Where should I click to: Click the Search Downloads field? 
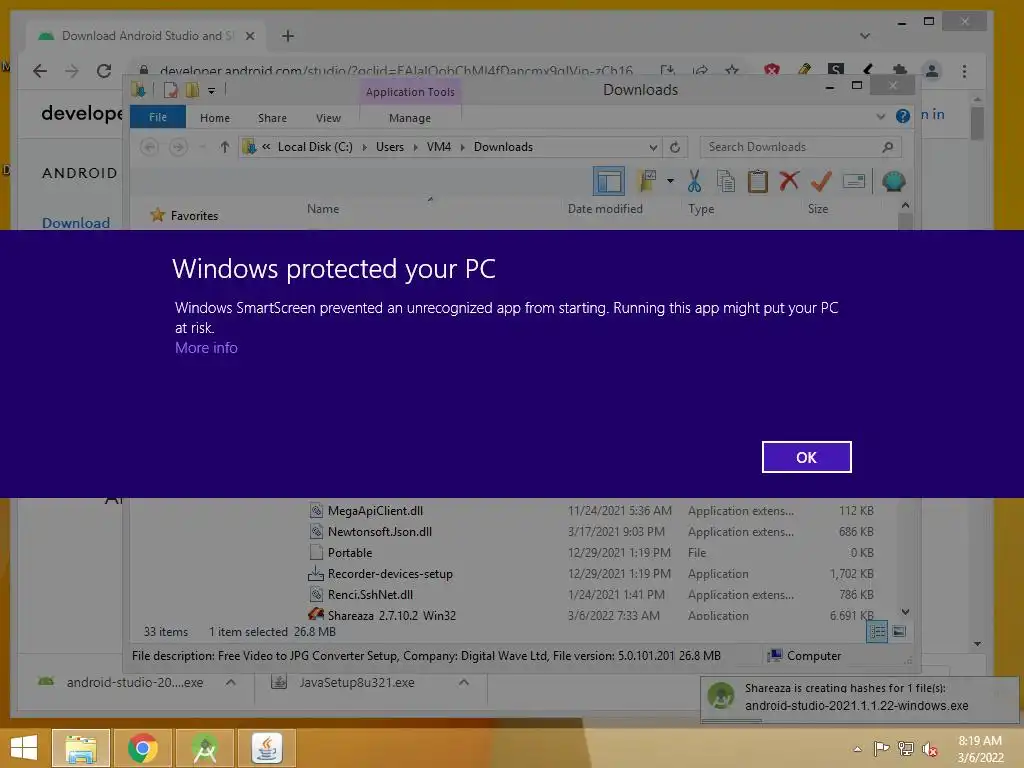(800, 147)
